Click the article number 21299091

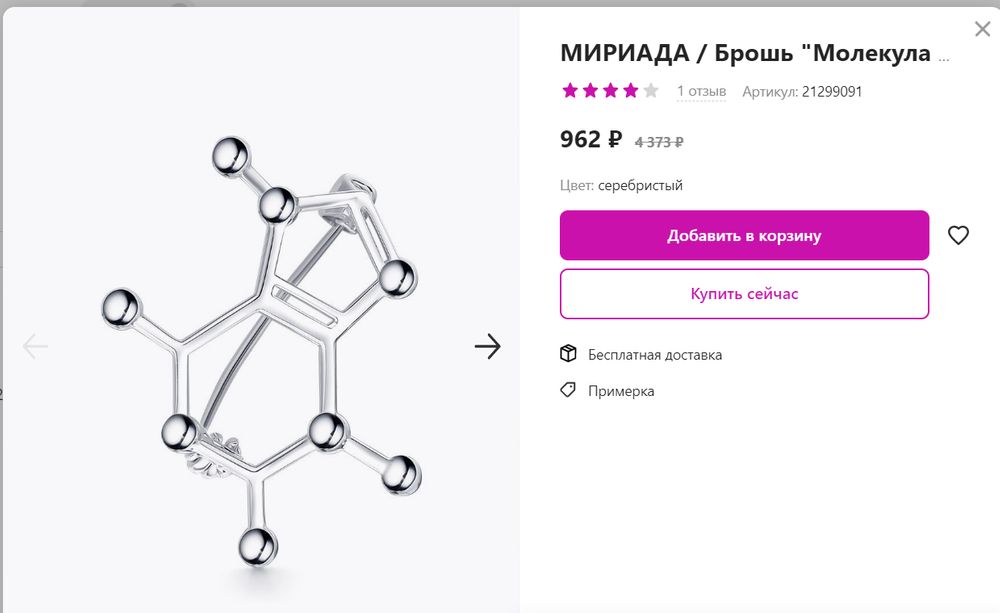click(832, 90)
